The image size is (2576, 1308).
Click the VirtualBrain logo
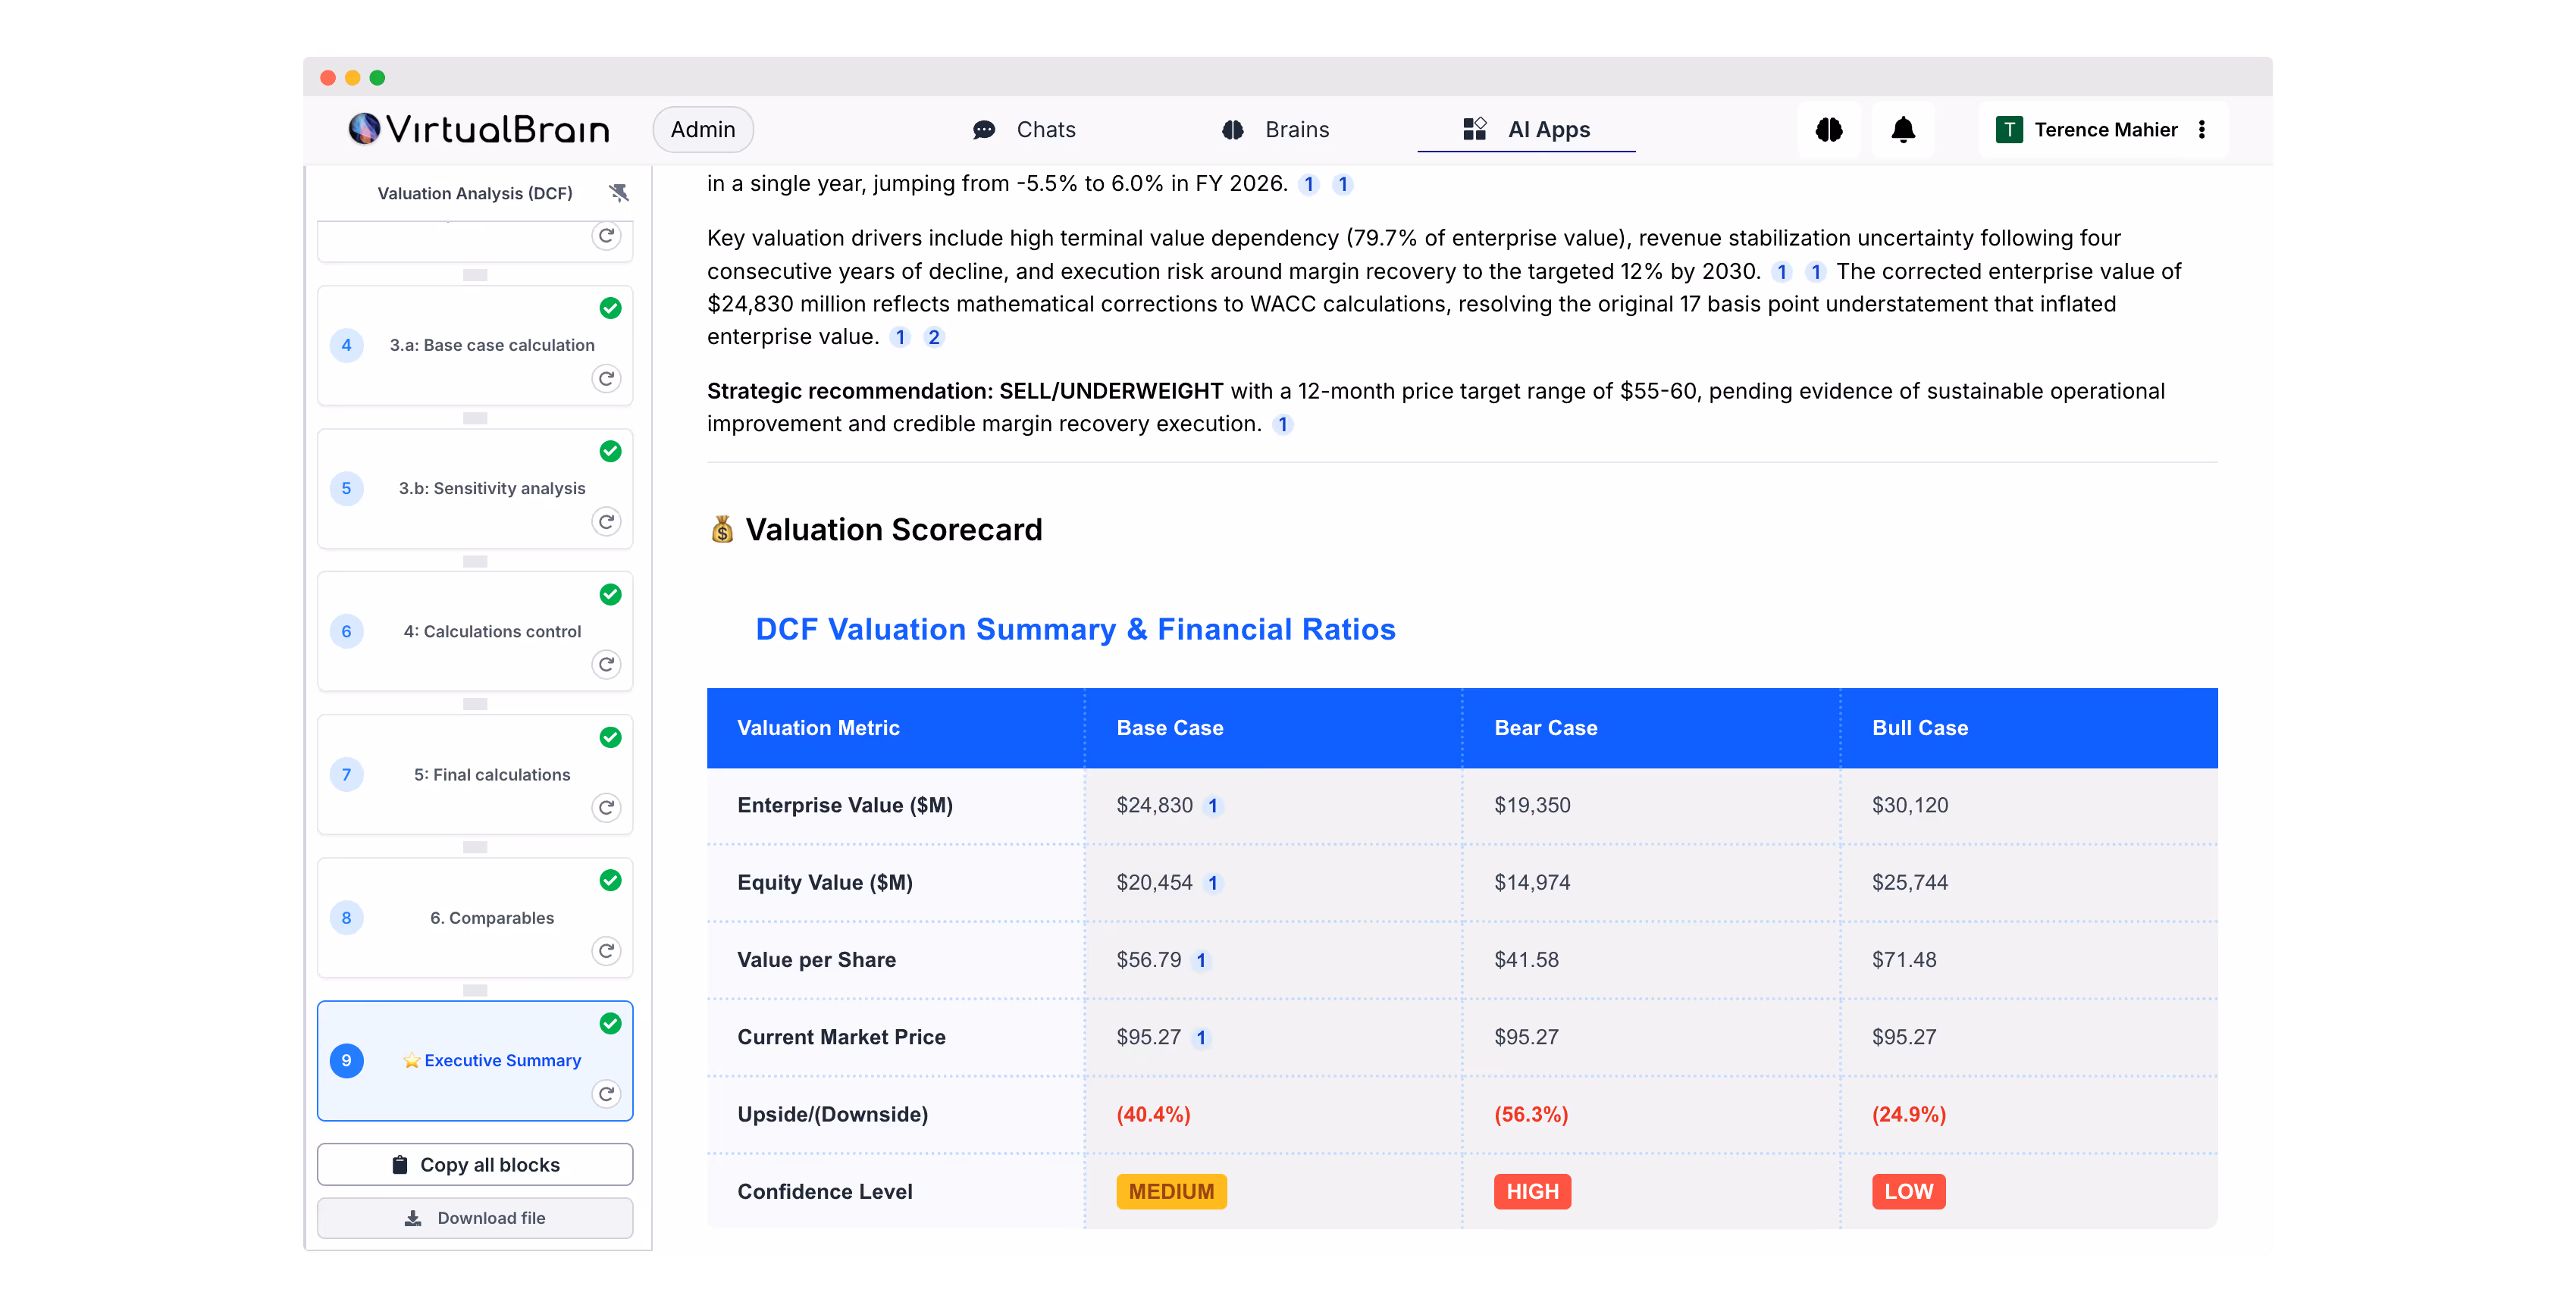(x=479, y=130)
